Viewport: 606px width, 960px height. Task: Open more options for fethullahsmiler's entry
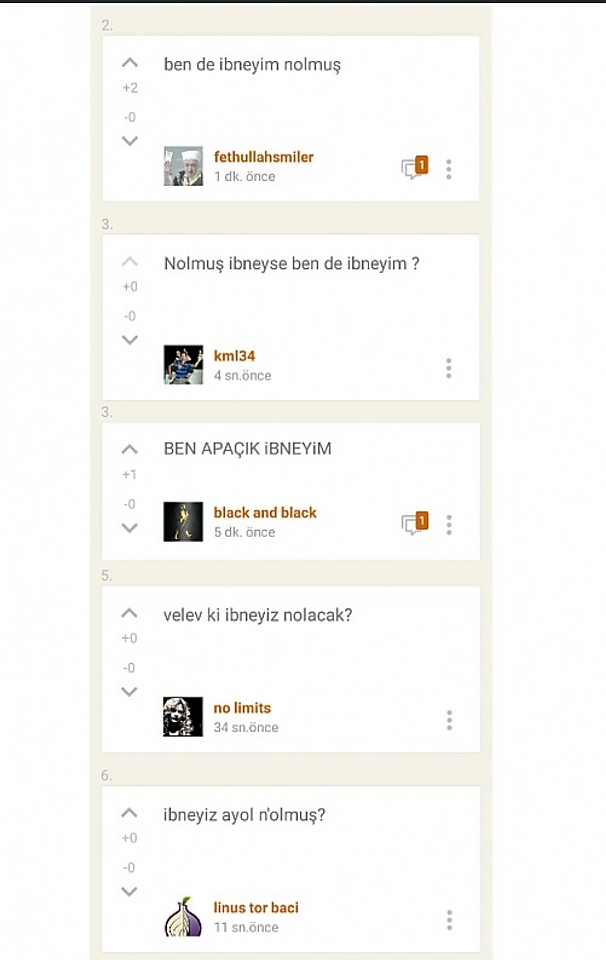point(449,169)
